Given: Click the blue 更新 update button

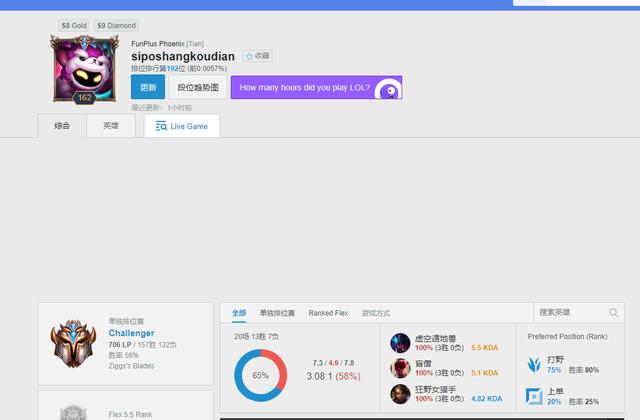Looking at the screenshot, I should (148, 87).
